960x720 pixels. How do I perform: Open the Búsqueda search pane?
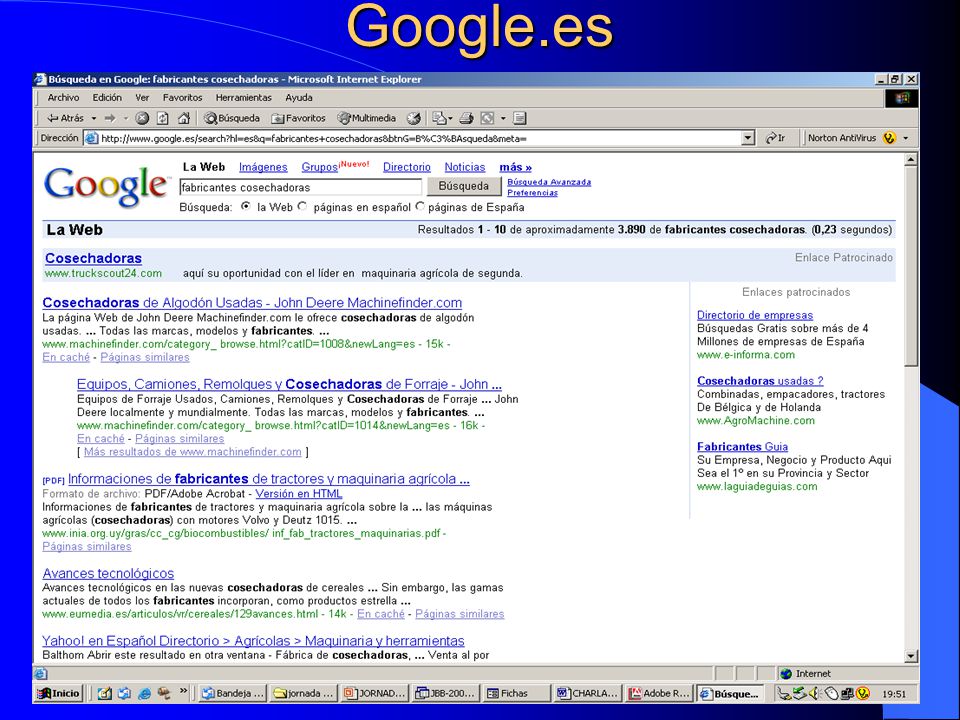[232, 118]
